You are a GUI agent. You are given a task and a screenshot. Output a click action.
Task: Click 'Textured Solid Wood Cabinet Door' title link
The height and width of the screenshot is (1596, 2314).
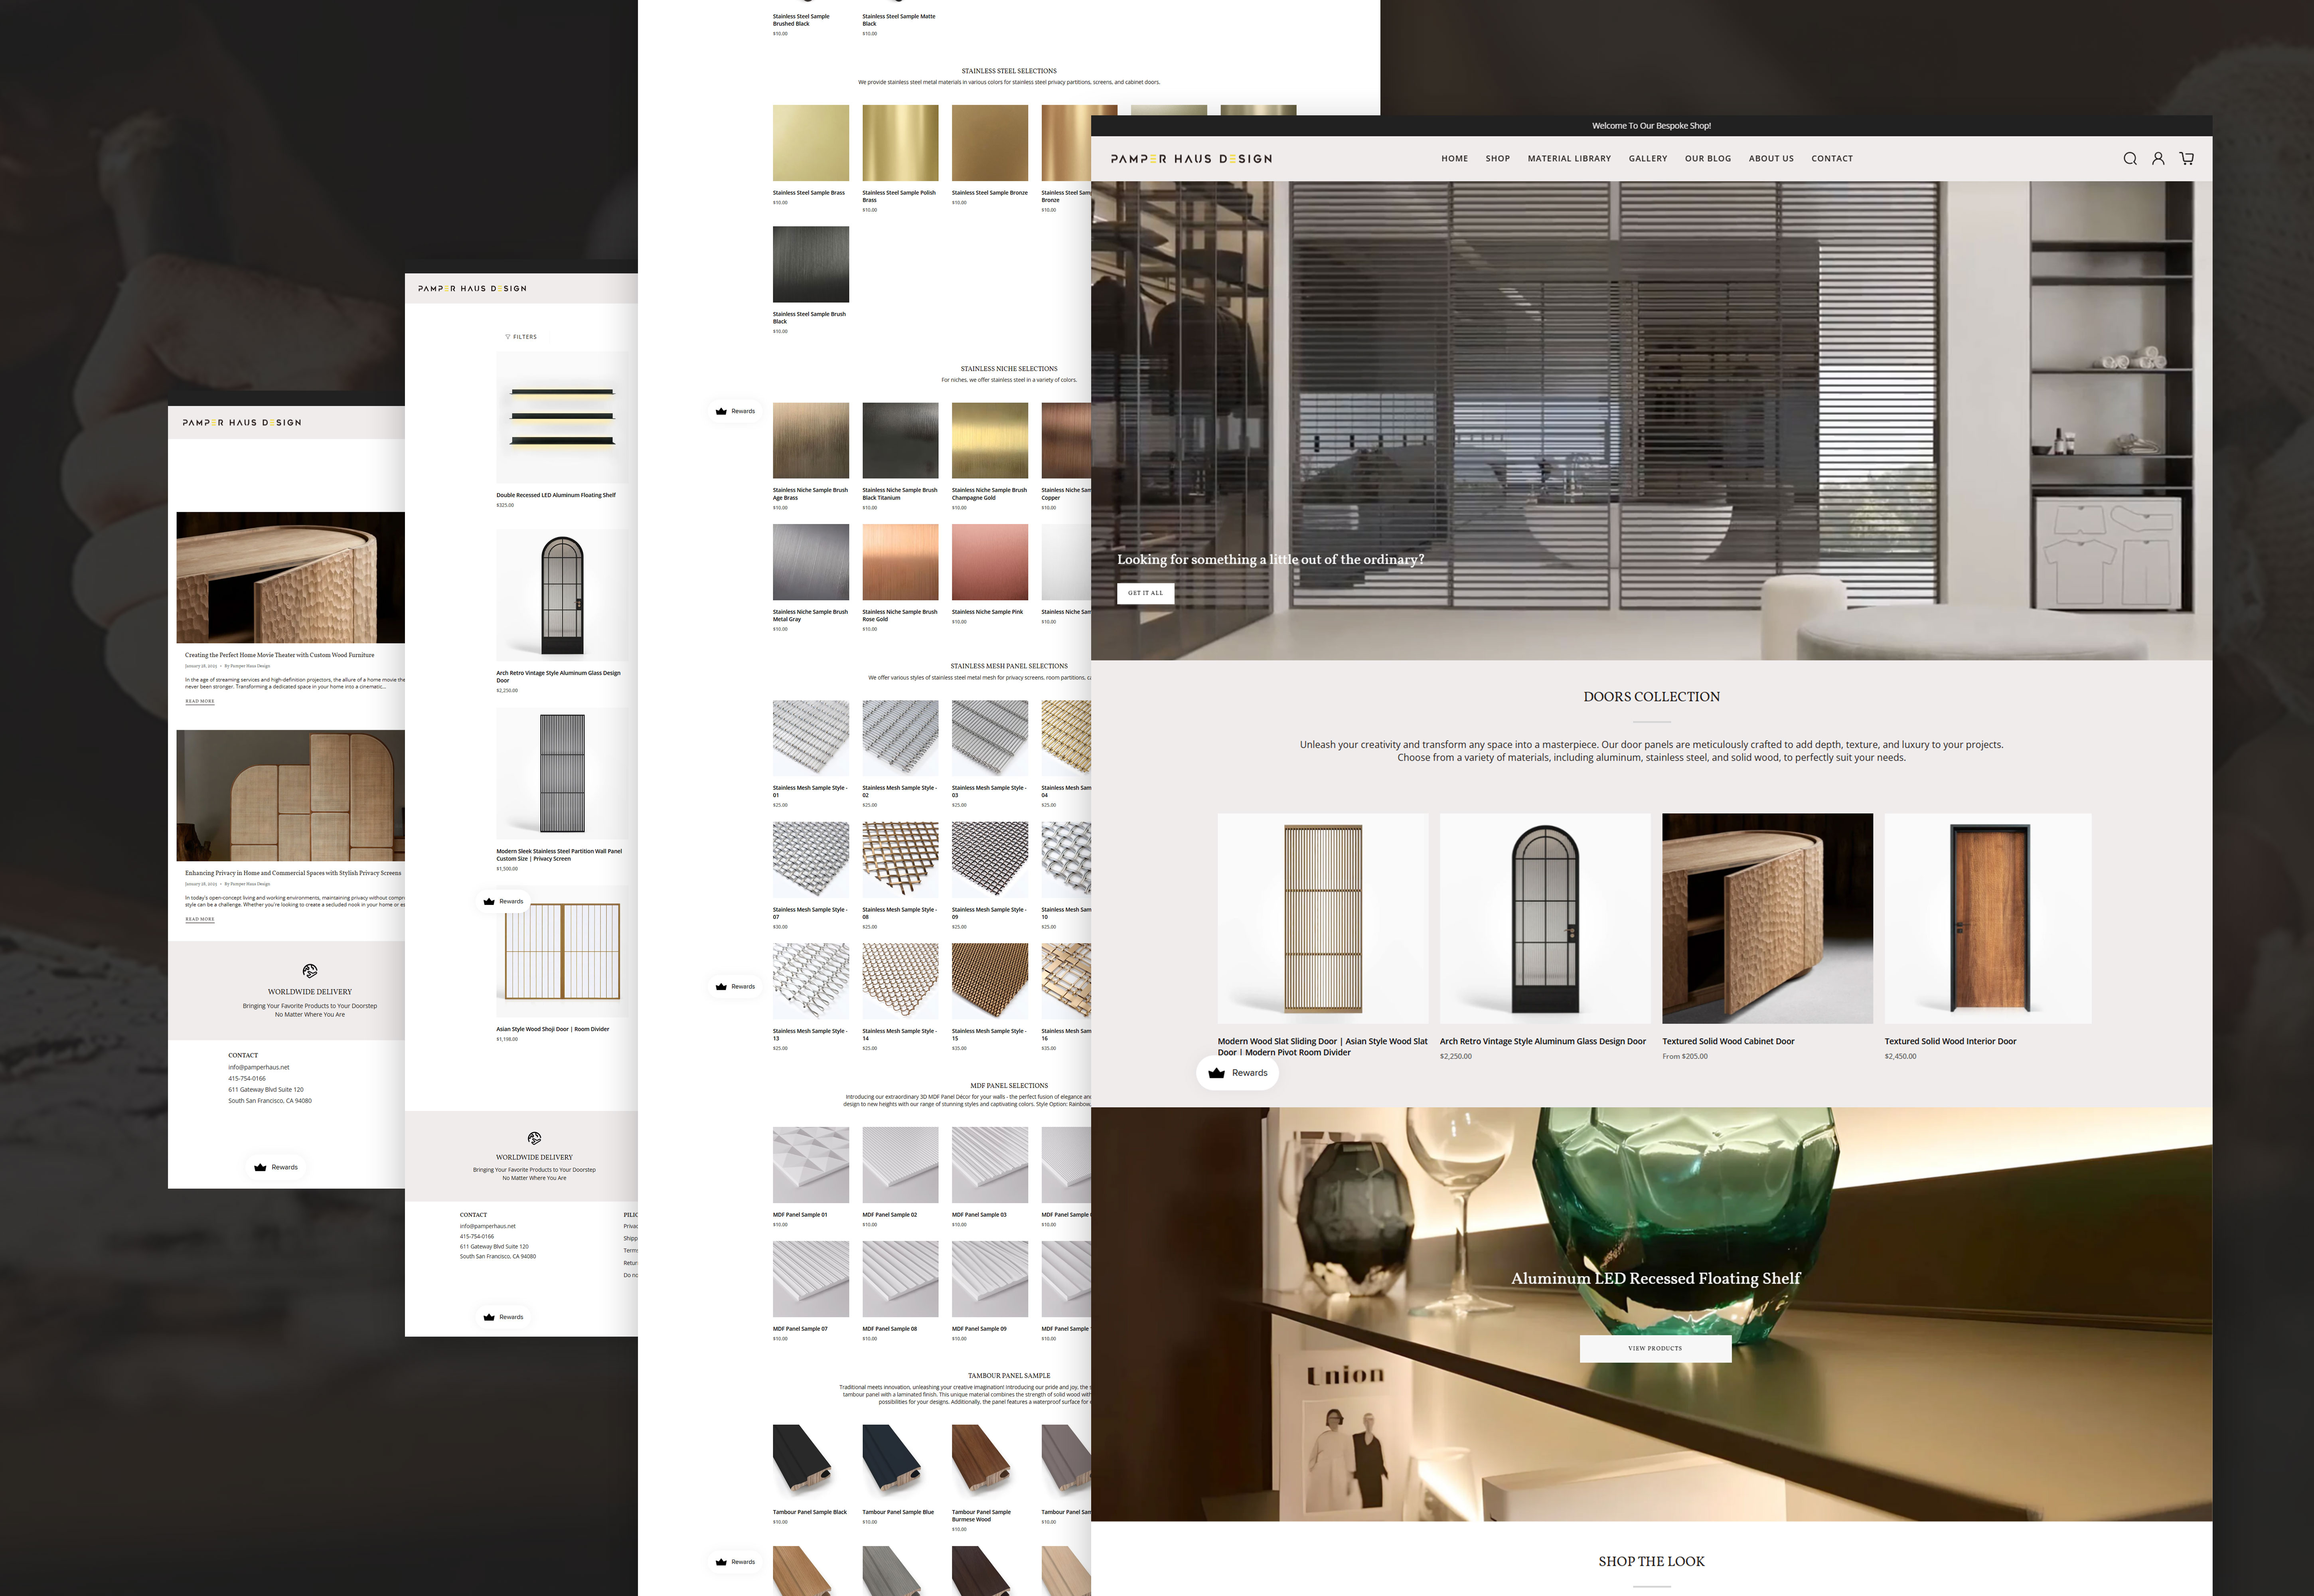[1728, 1041]
